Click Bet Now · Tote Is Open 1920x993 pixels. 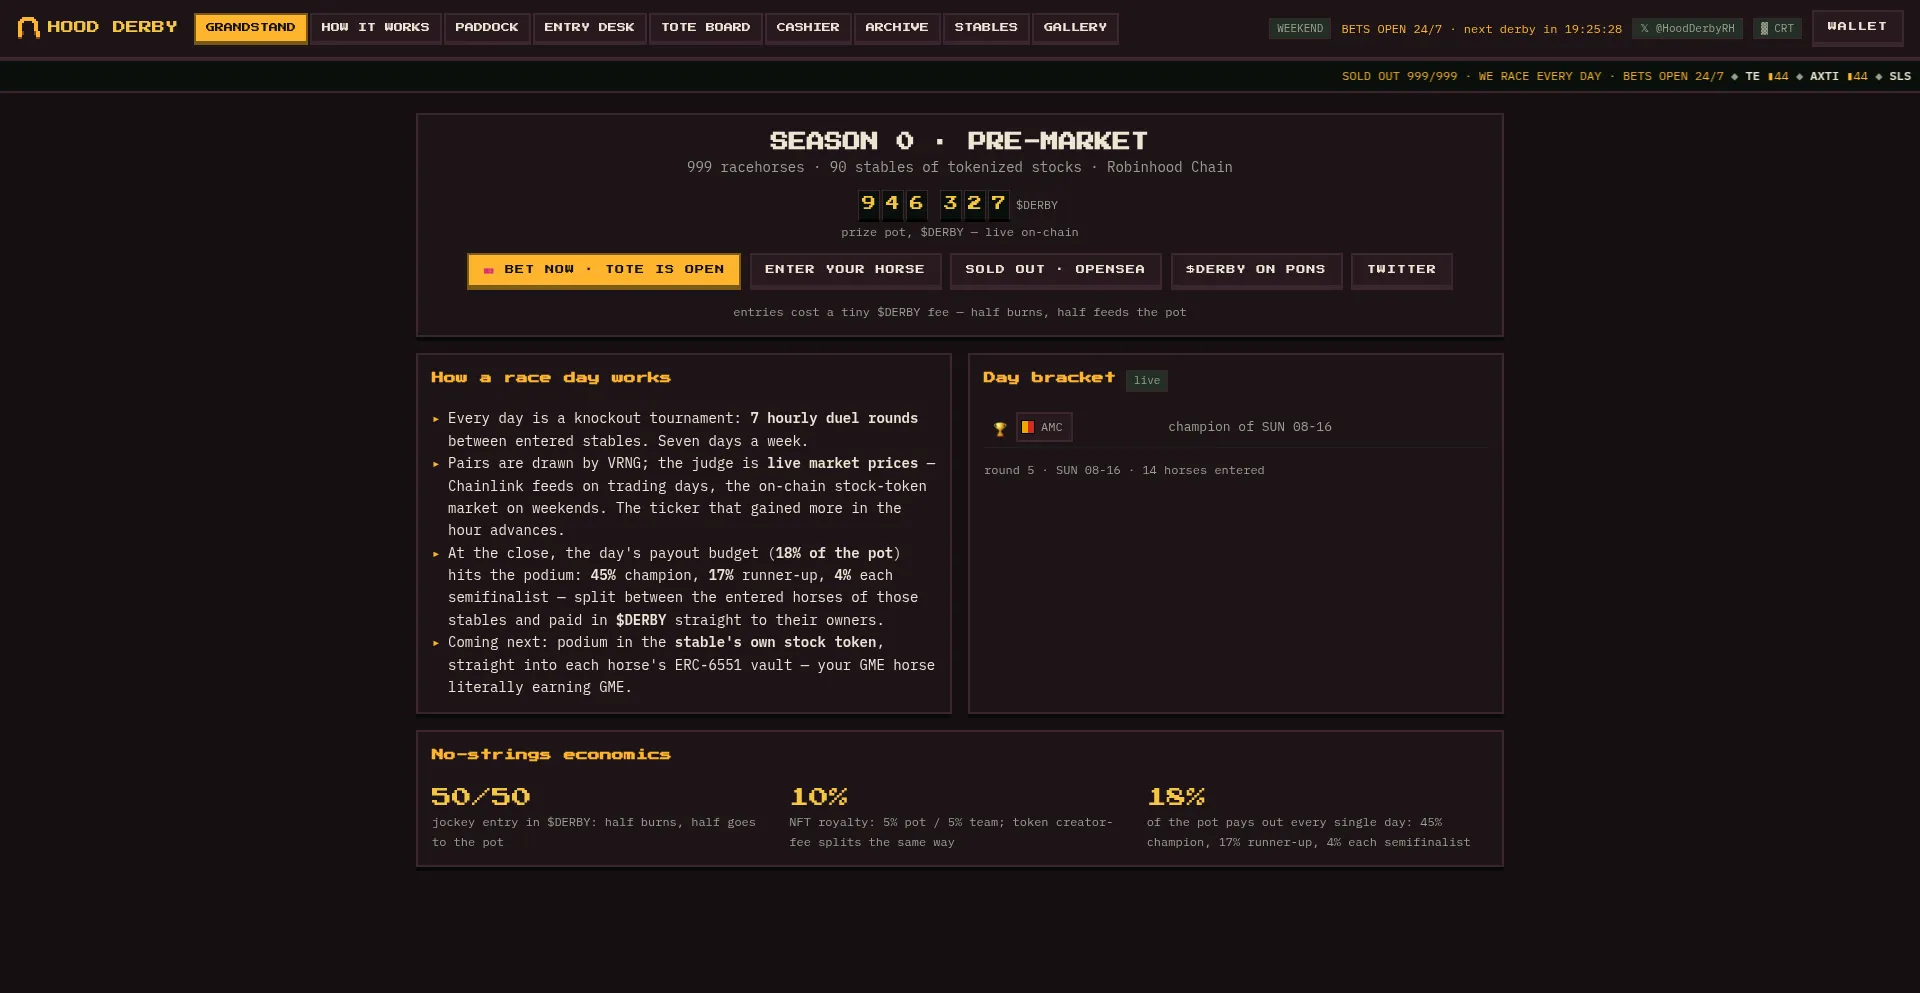(604, 270)
